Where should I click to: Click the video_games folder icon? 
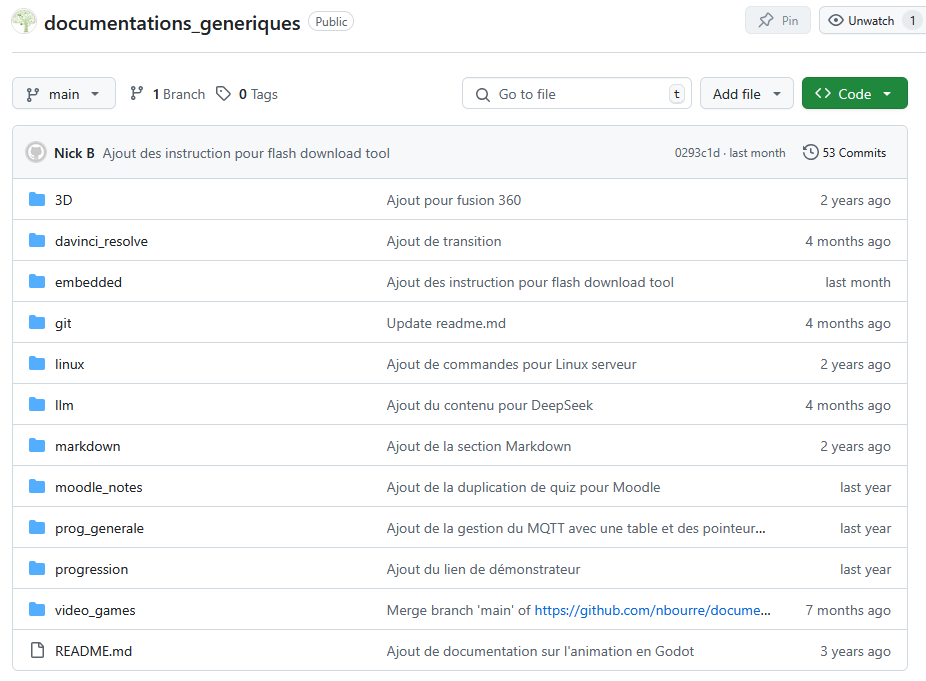(x=37, y=610)
